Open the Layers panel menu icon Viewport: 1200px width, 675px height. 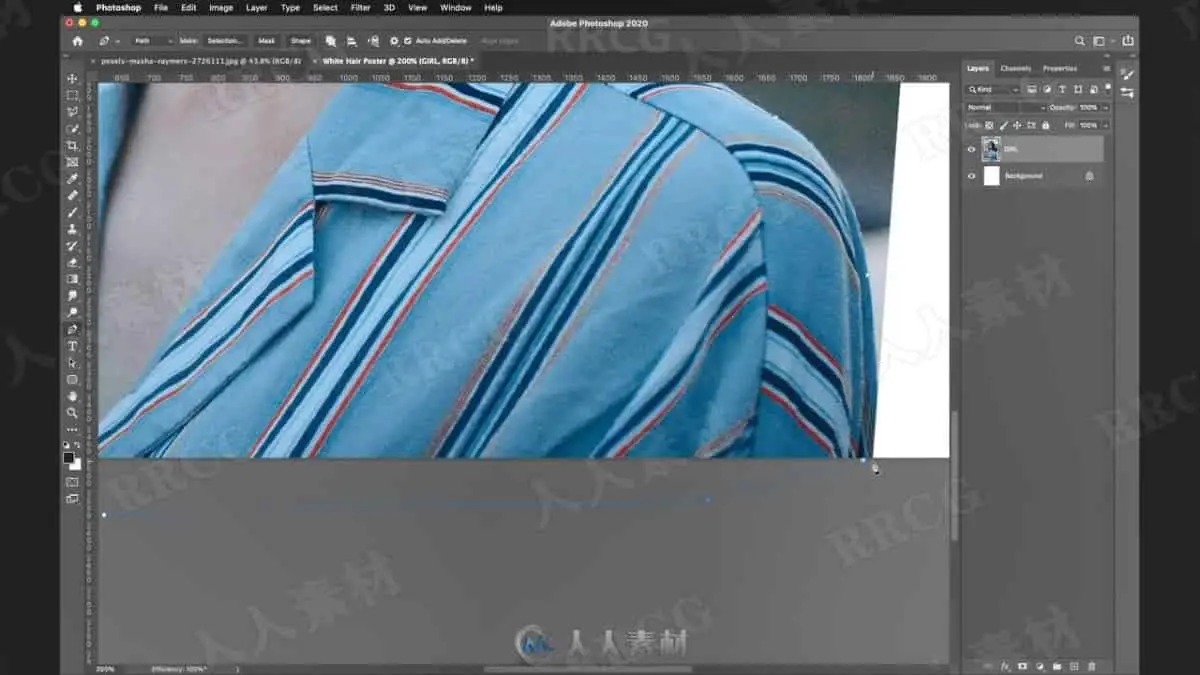(1106, 69)
